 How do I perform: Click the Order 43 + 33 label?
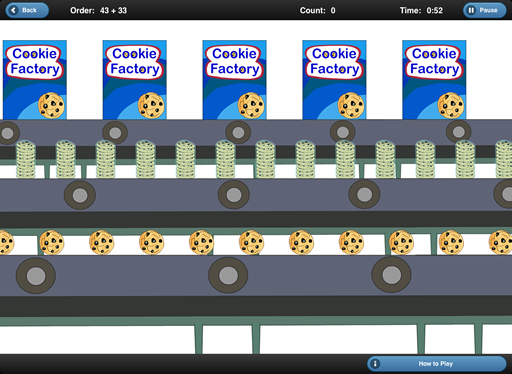coord(99,10)
